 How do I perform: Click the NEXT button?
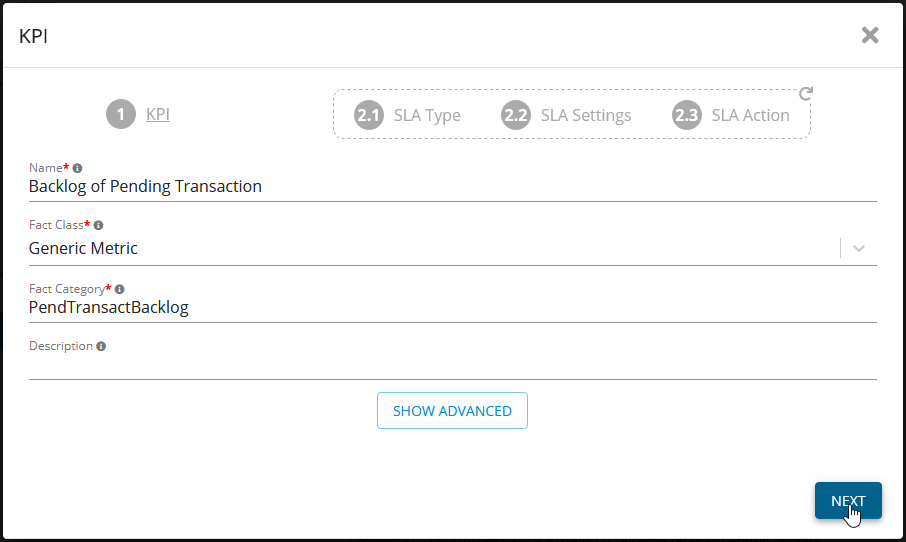(848, 501)
